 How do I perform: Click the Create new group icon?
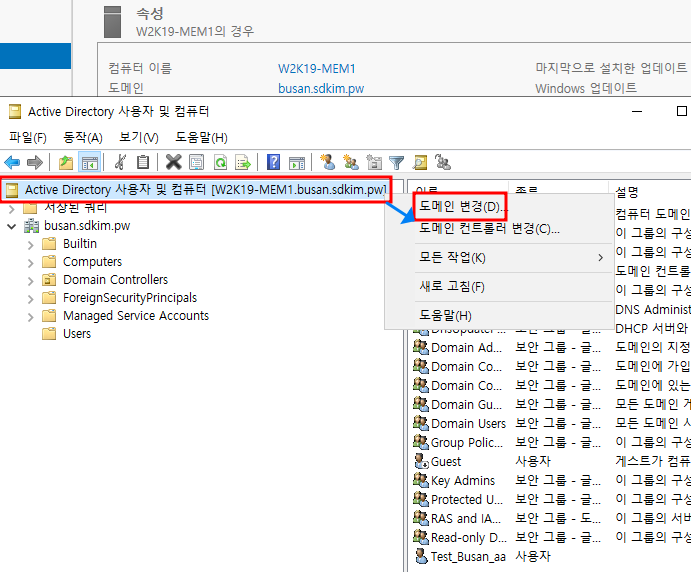(351, 163)
